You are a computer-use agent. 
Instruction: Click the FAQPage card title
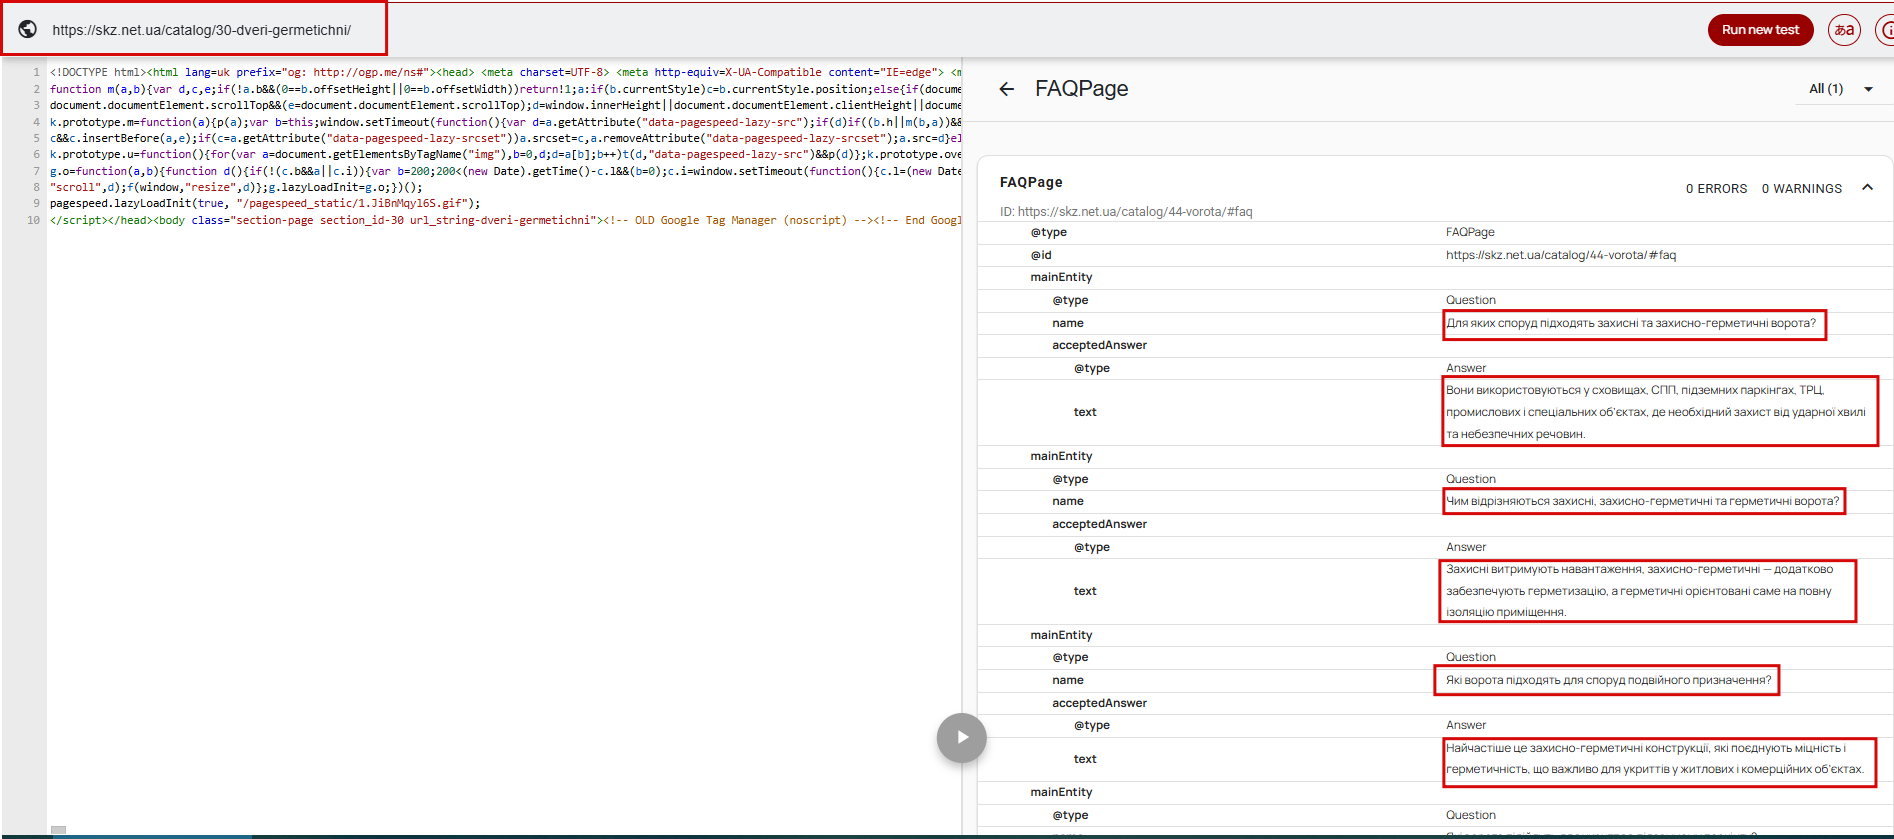(x=1031, y=182)
